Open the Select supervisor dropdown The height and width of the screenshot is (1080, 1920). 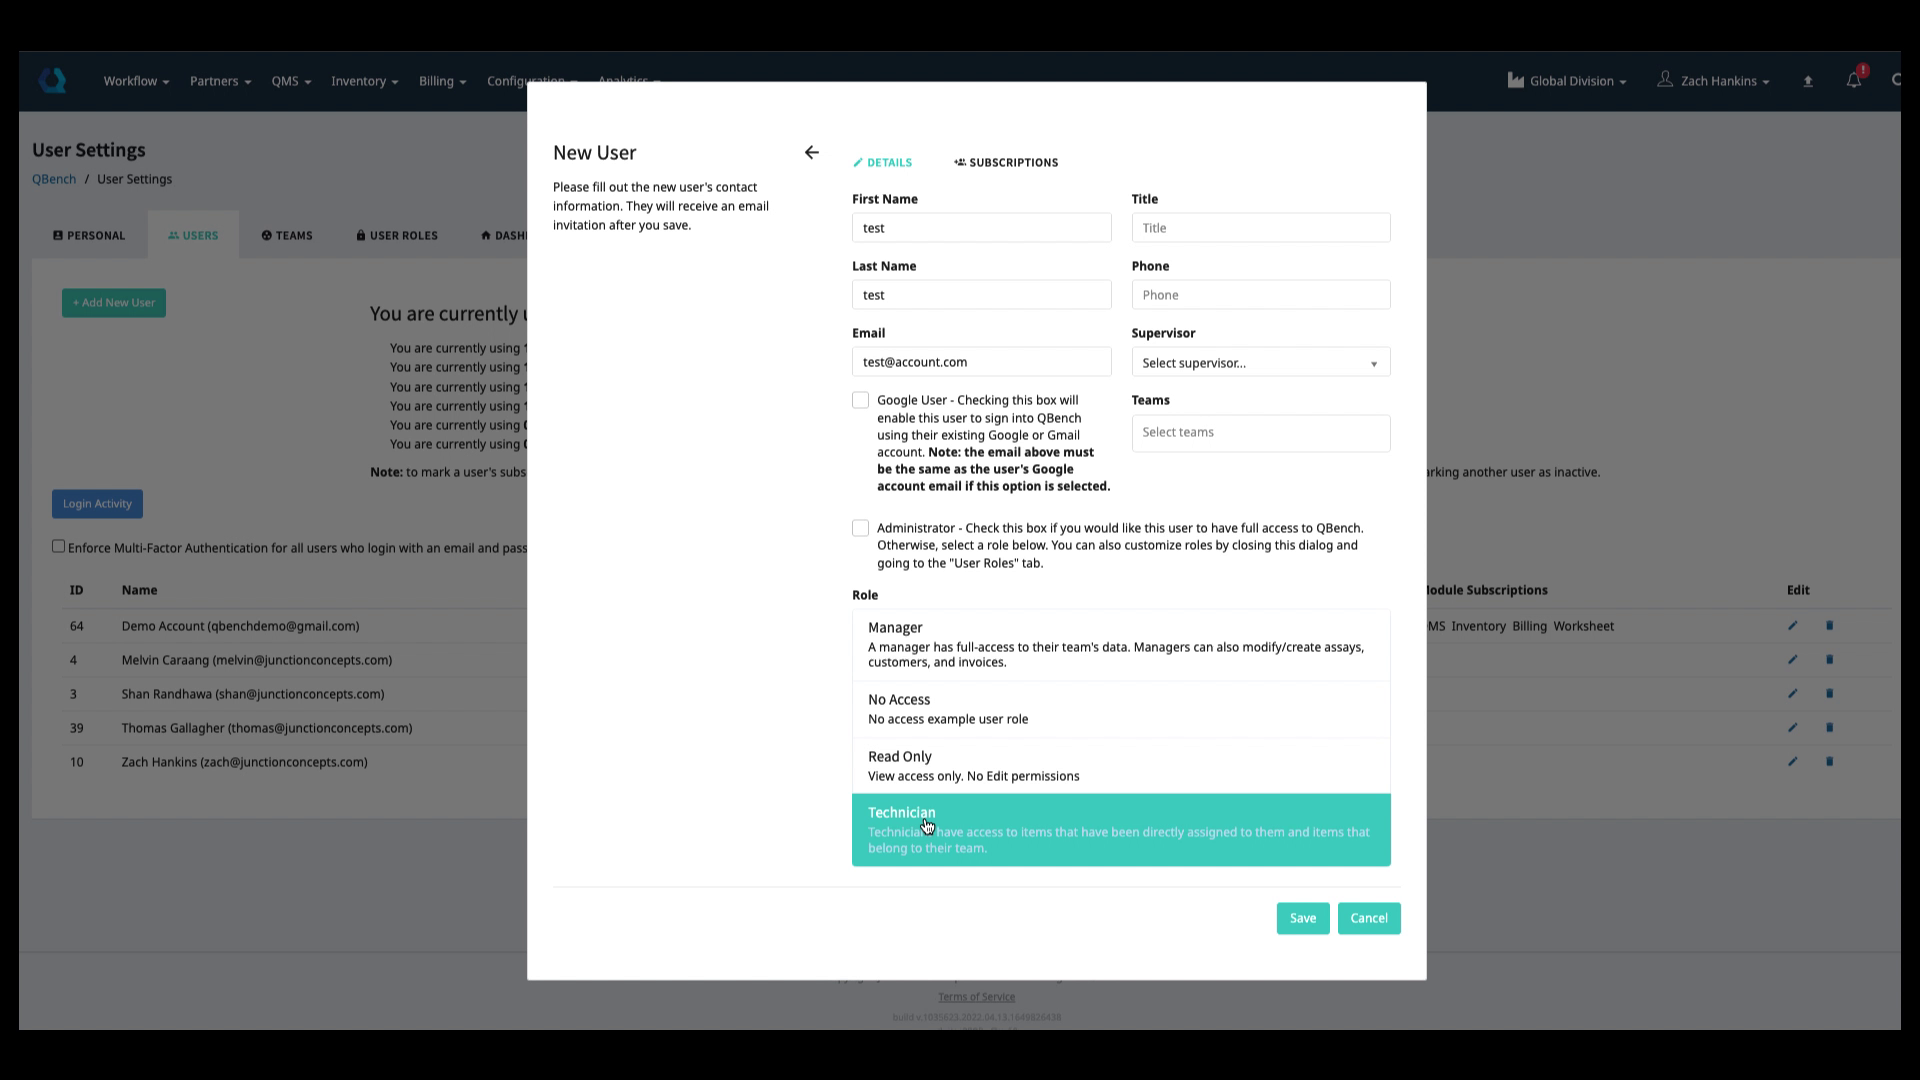click(1260, 362)
